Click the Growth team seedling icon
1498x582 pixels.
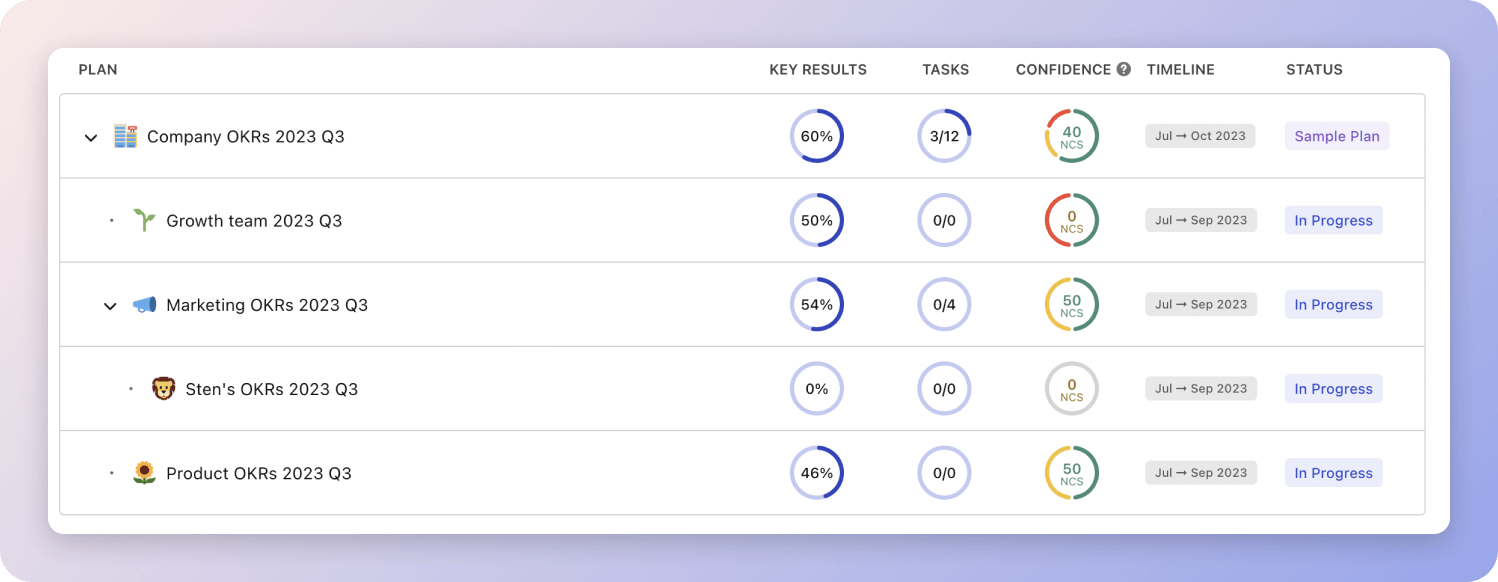point(144,221)
